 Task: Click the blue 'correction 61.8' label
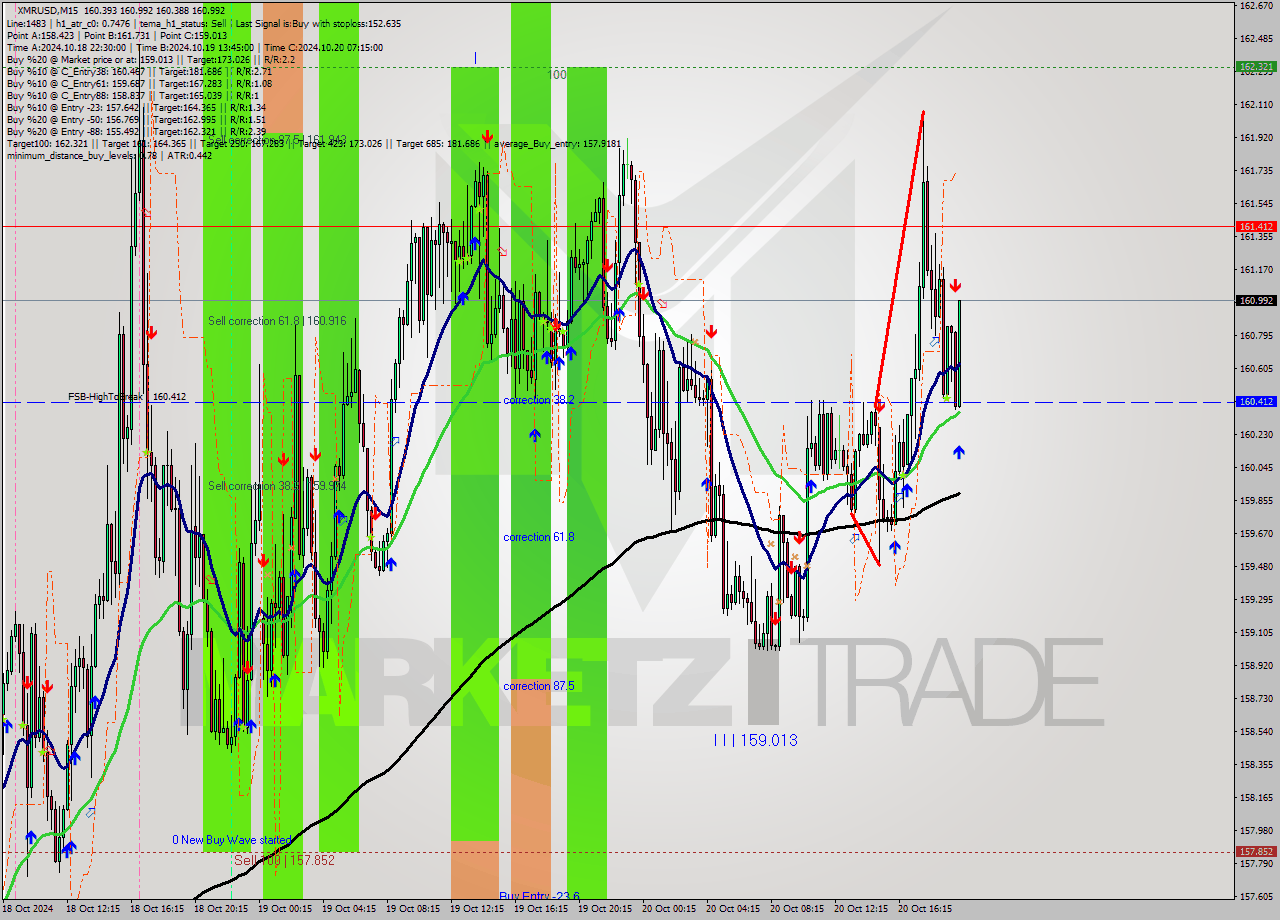point(539,537)
